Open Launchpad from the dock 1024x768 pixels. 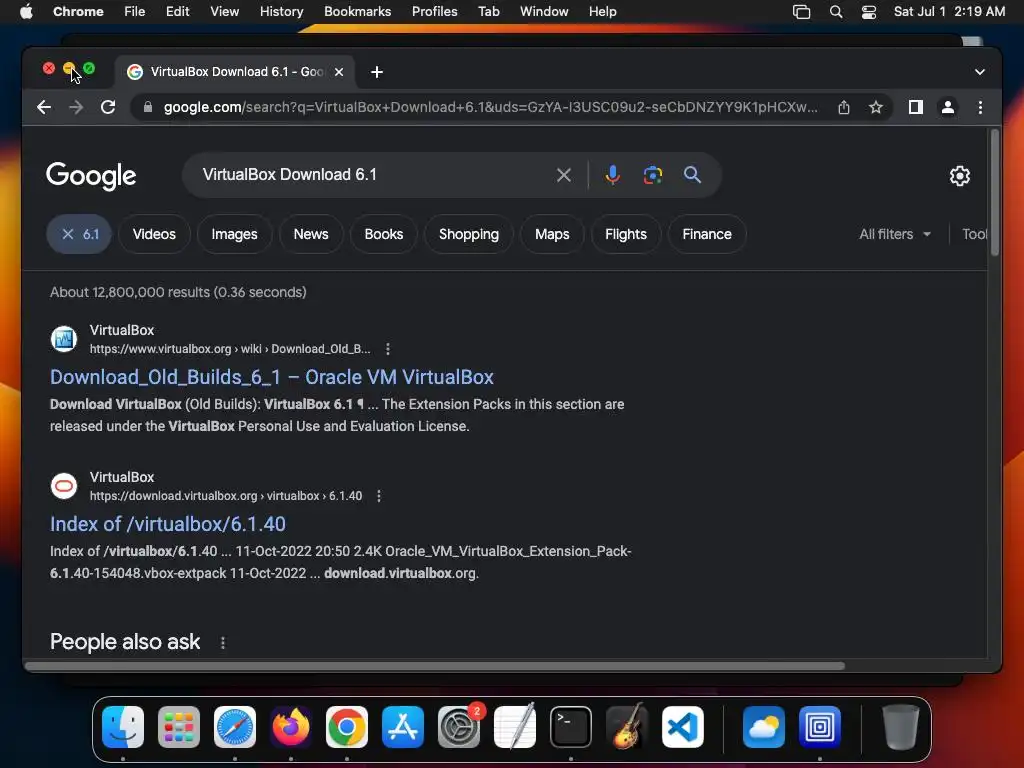point(179,727)
